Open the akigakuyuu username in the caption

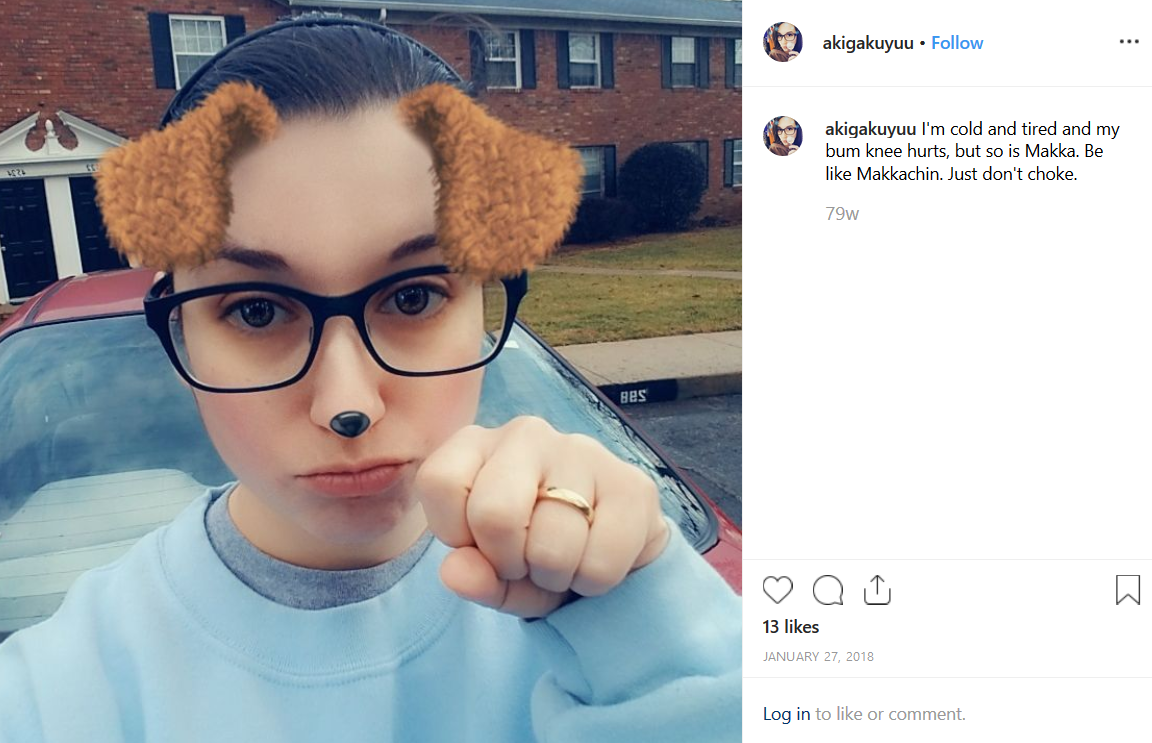[871, 129]
